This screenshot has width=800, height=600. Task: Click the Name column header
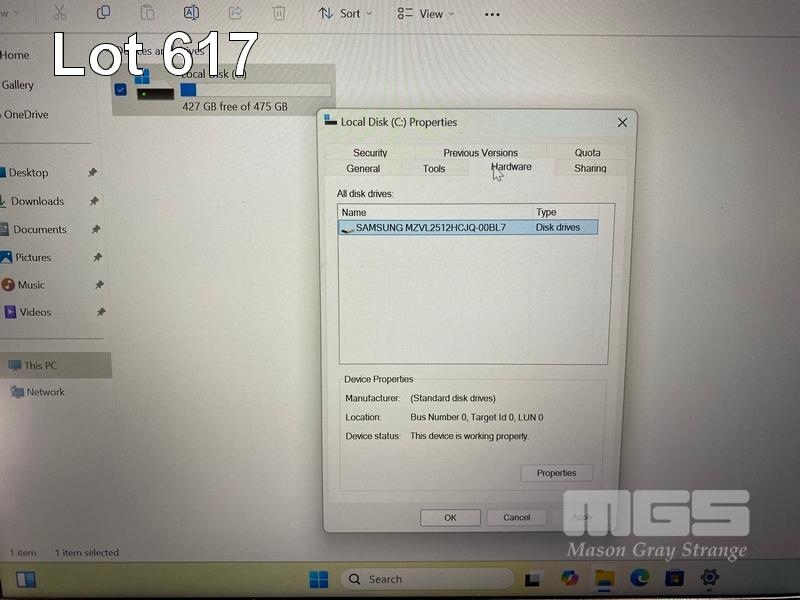(x=435, y=212)
